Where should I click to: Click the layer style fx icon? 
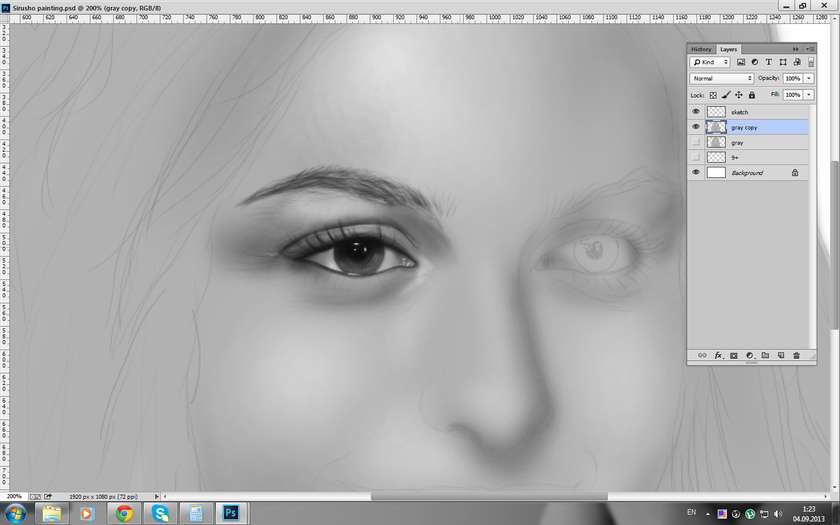[718, 355]
